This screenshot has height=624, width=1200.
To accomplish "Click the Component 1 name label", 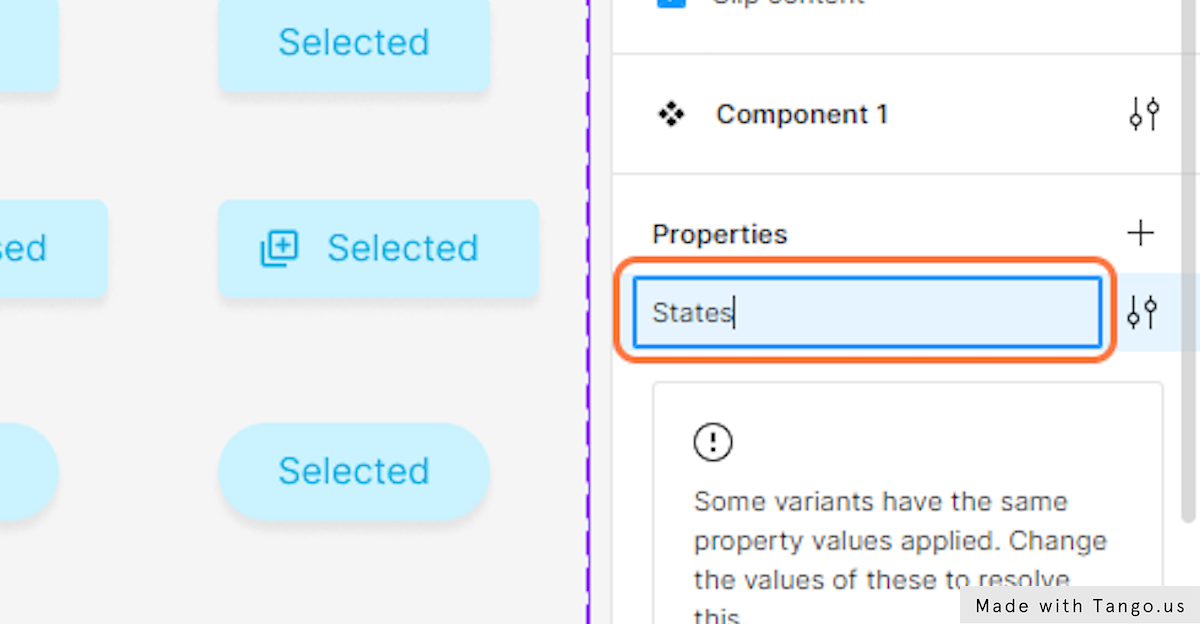I will tap(802, 115).
